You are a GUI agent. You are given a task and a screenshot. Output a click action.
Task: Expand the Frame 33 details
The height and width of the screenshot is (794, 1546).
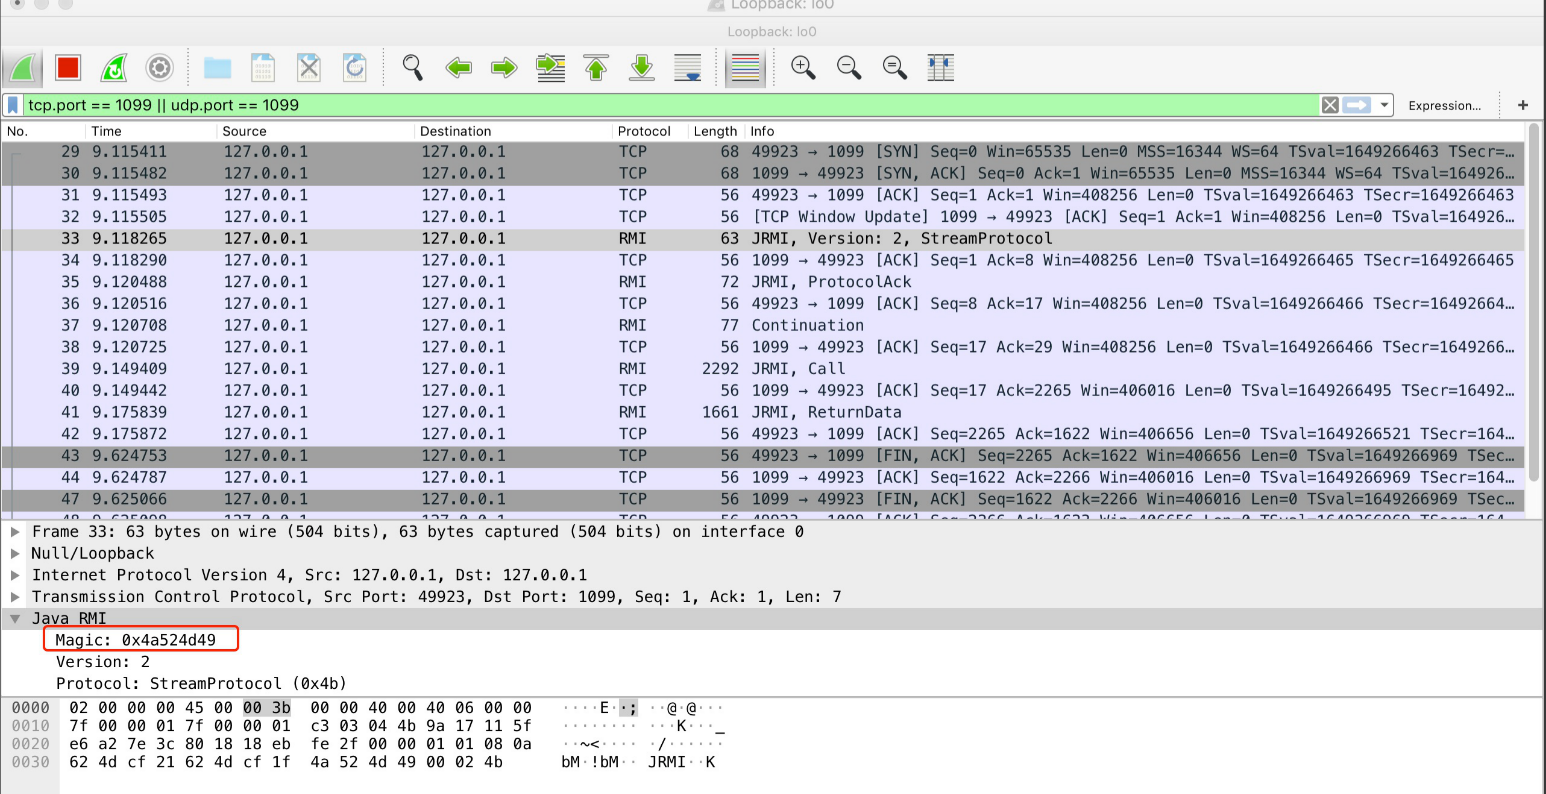15,532
